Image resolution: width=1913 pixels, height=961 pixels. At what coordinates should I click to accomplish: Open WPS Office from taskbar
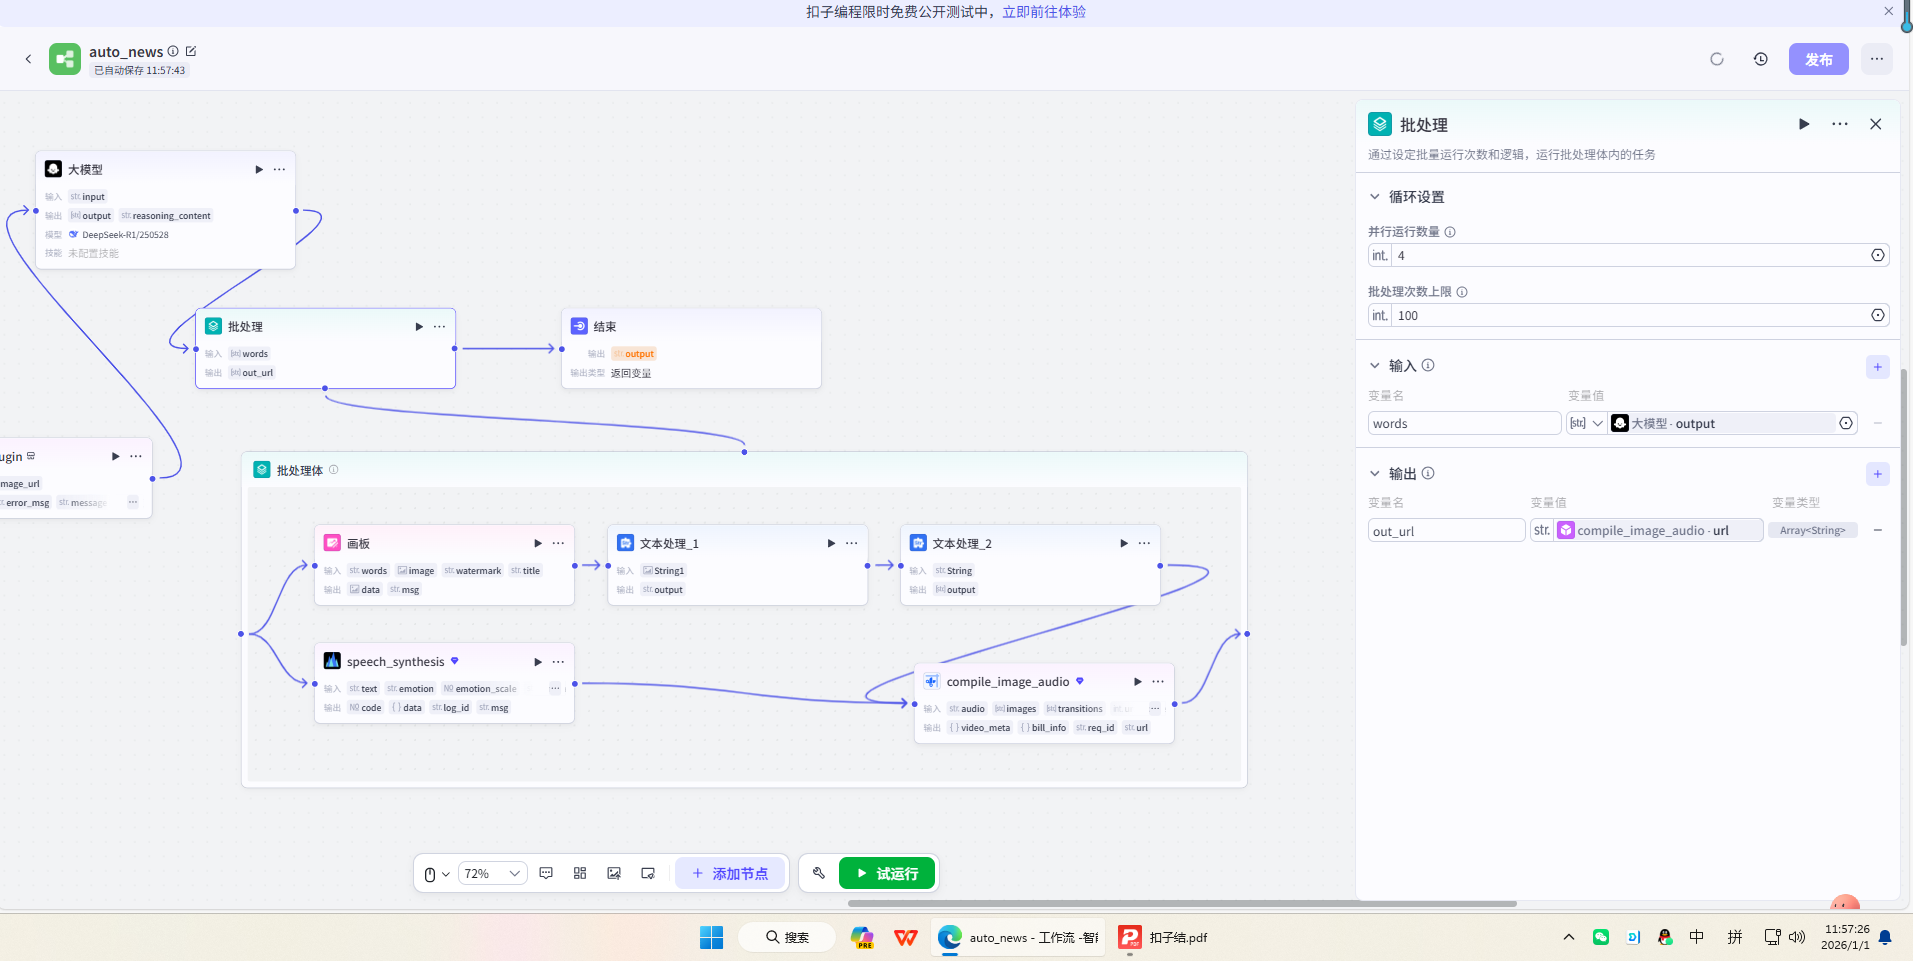click(906, 937)
